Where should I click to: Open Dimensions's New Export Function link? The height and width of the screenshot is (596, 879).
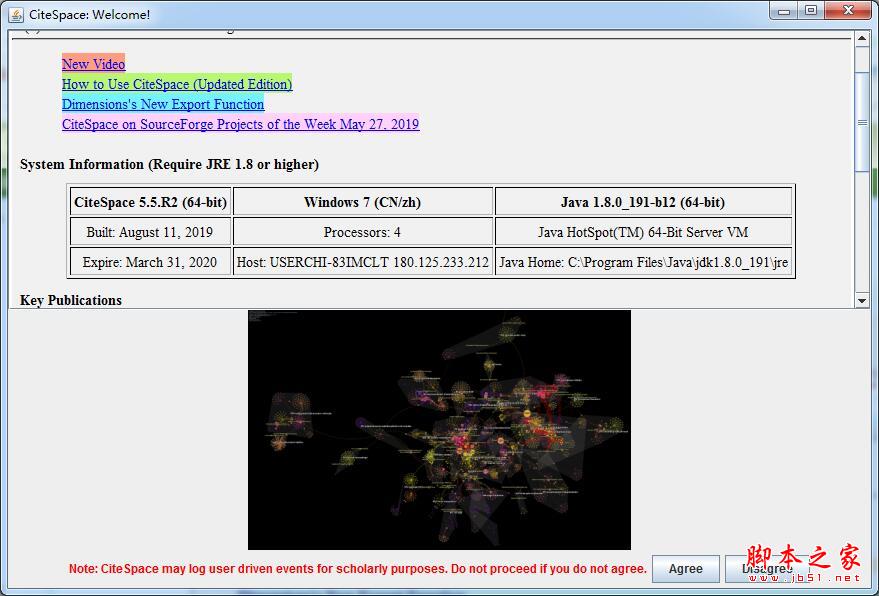coord(163,104)
